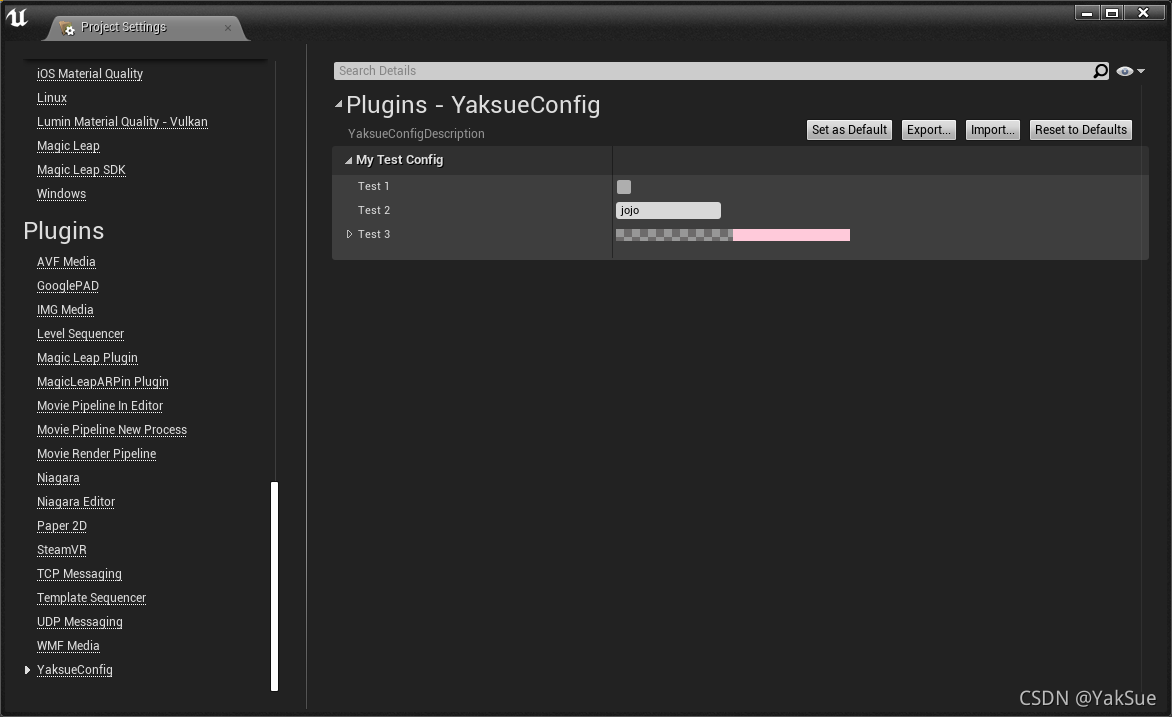Select the Niagara plugin settings
The width and height of the screenshot is (1172, 717).
point(58,477)
